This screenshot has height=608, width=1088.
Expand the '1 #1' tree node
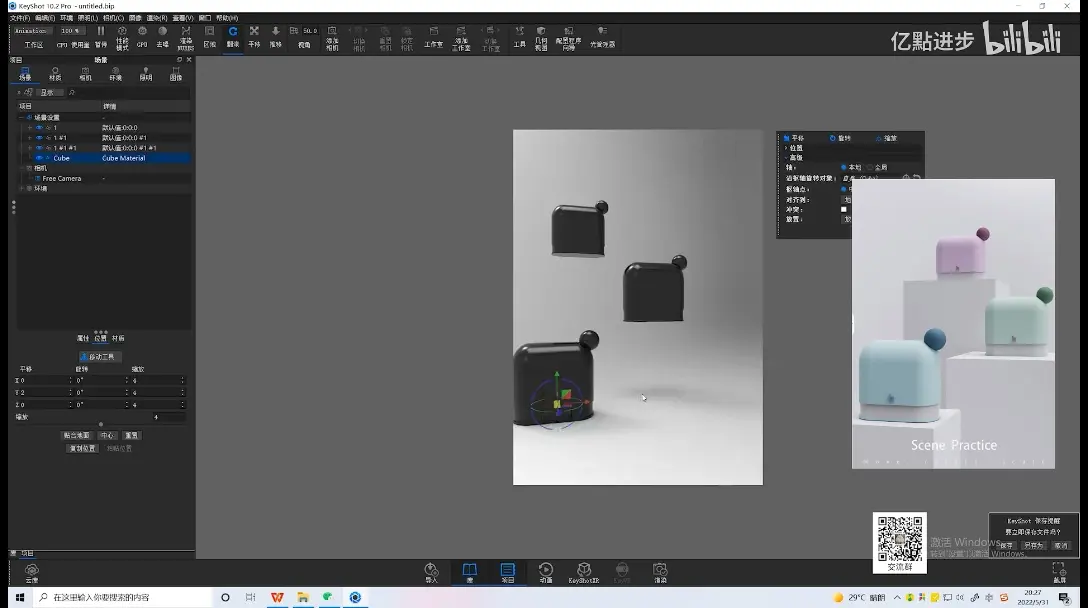[30, 137]
